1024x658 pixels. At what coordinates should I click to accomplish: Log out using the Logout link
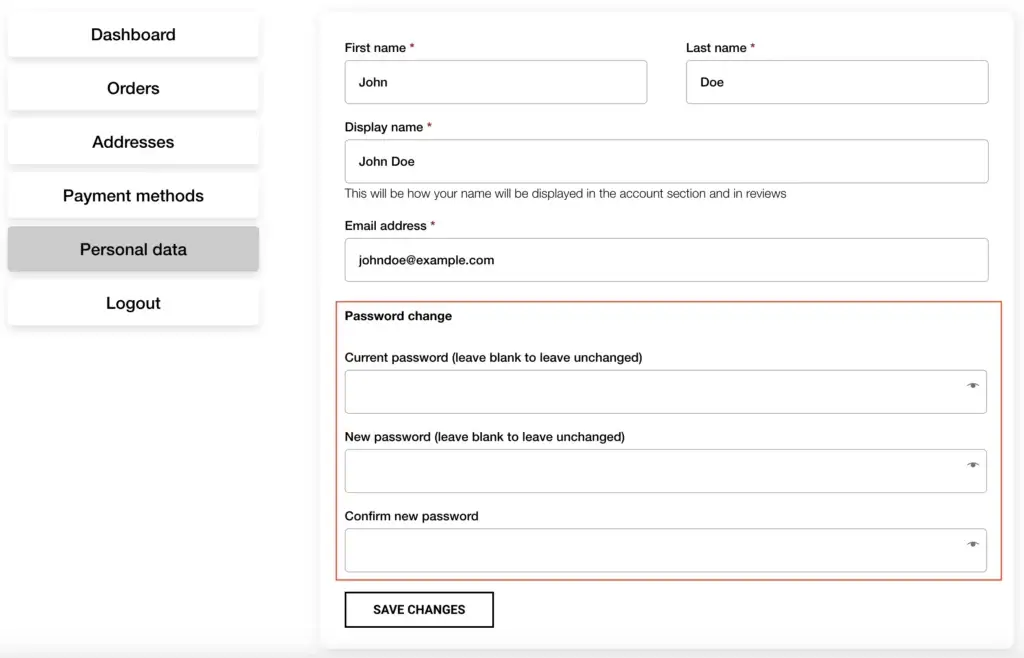point(133,303)
